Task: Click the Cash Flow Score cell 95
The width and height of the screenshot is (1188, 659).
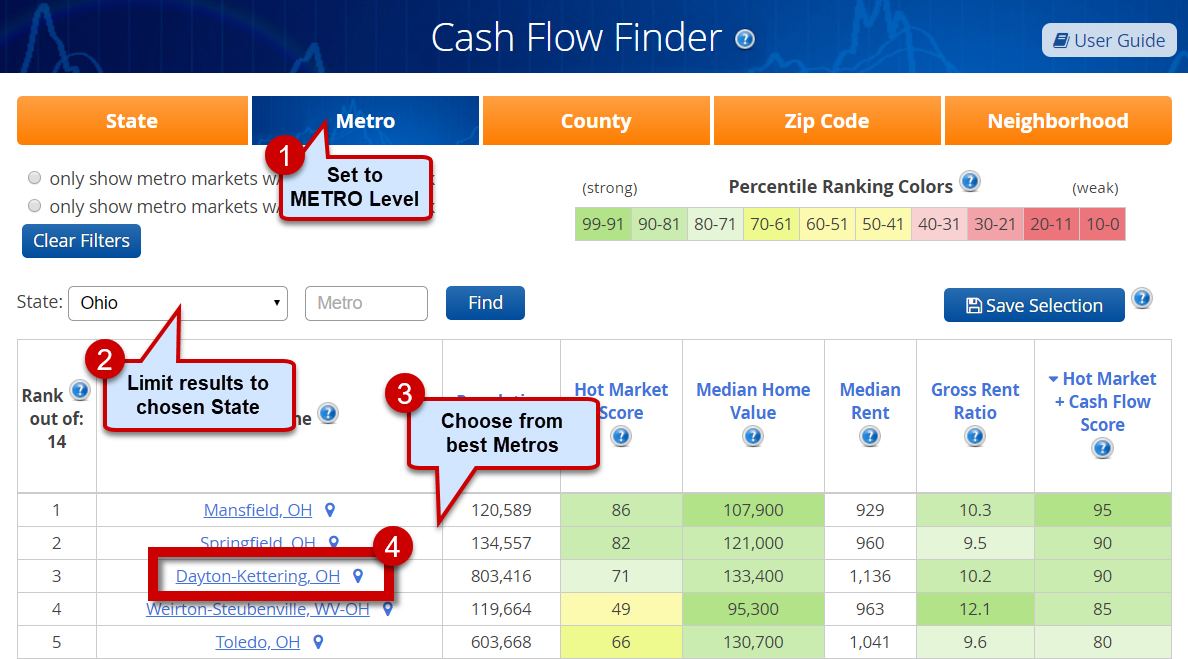Action: (x=1102, y=511)
